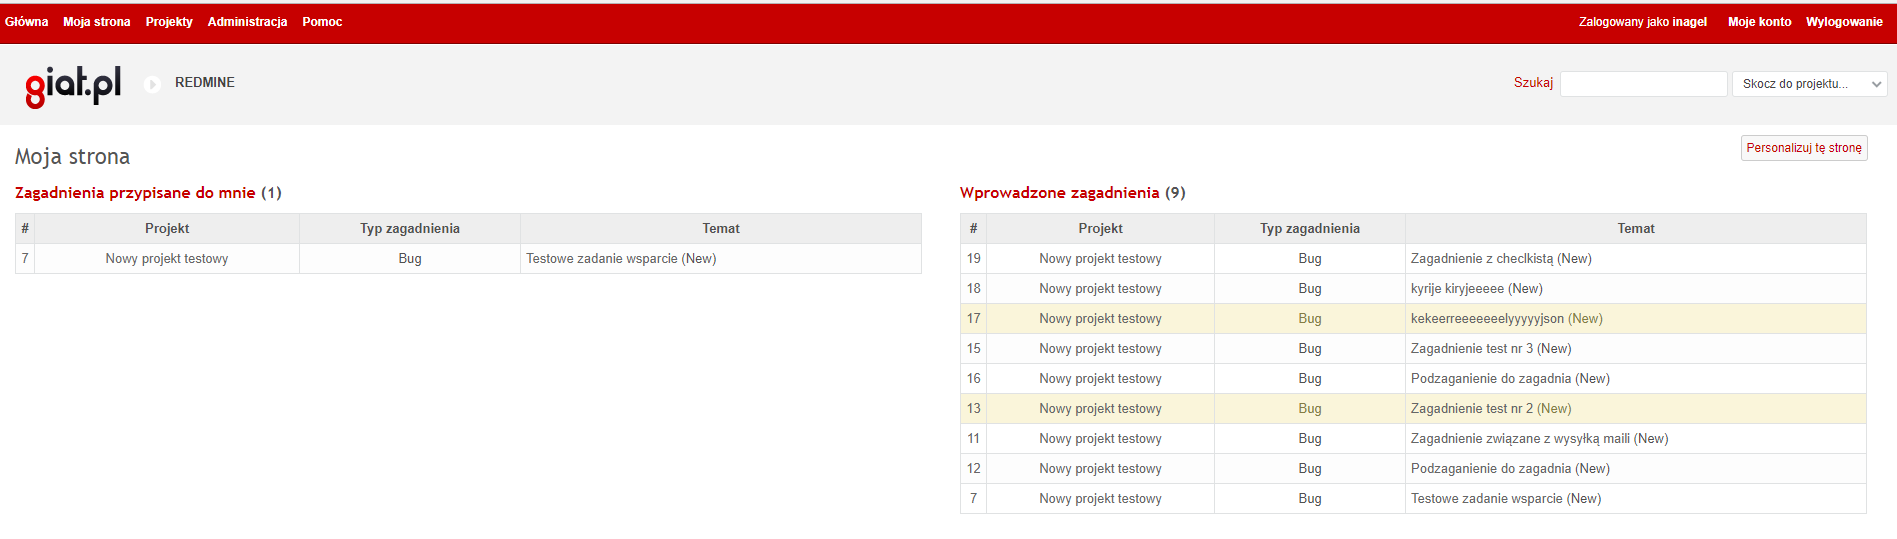Image resolution: width=1897 pixels, height=539 pixels.
Task: Open Nowy projekt testowy in row 13
Action: tap(1100, 409)
